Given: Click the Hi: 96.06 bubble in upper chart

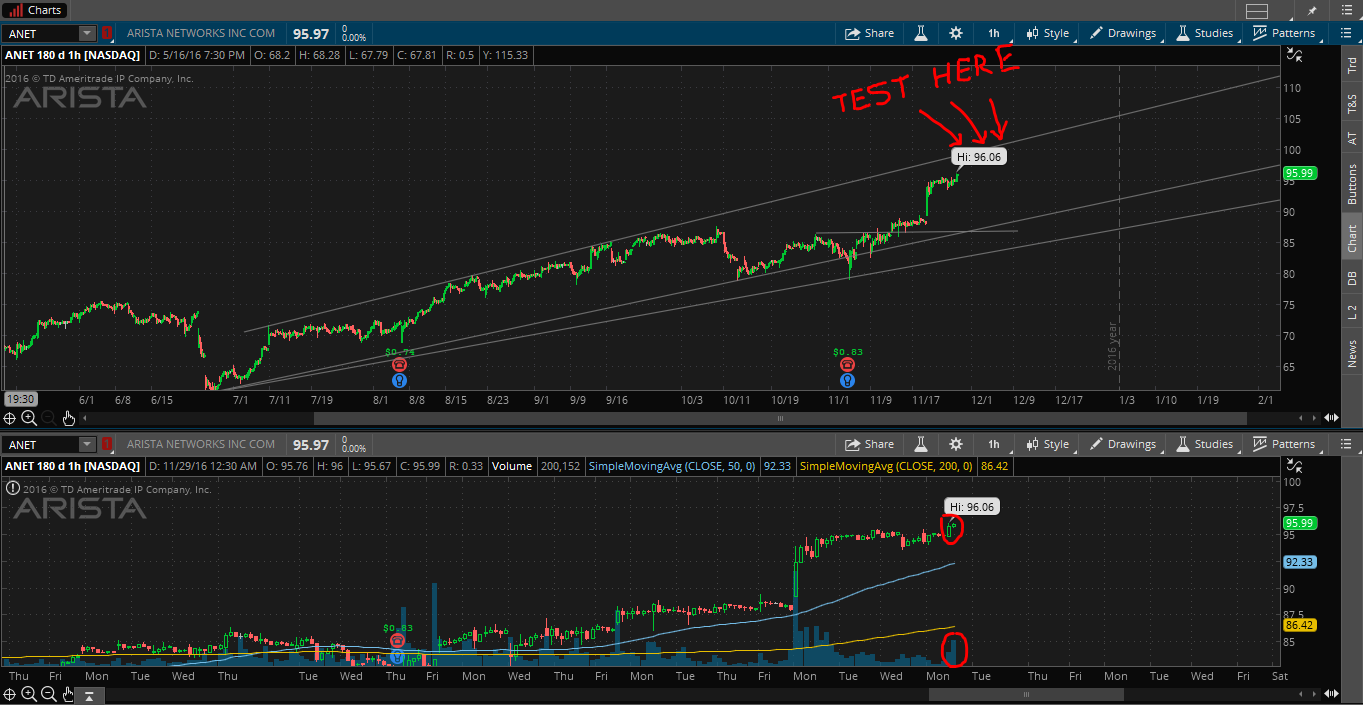Looking at the screenshot, I should coord(977,157).
